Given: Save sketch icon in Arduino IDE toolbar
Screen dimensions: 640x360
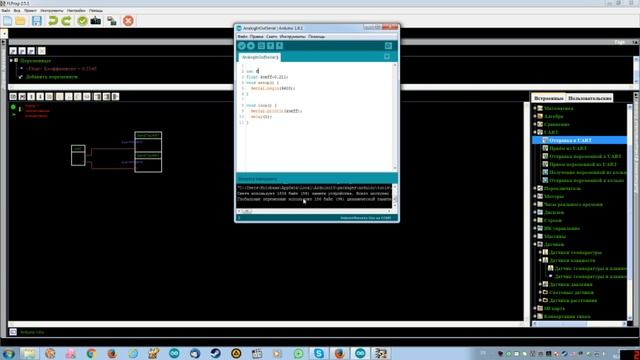Looking at the screenshot, I should tap(280, 46).
